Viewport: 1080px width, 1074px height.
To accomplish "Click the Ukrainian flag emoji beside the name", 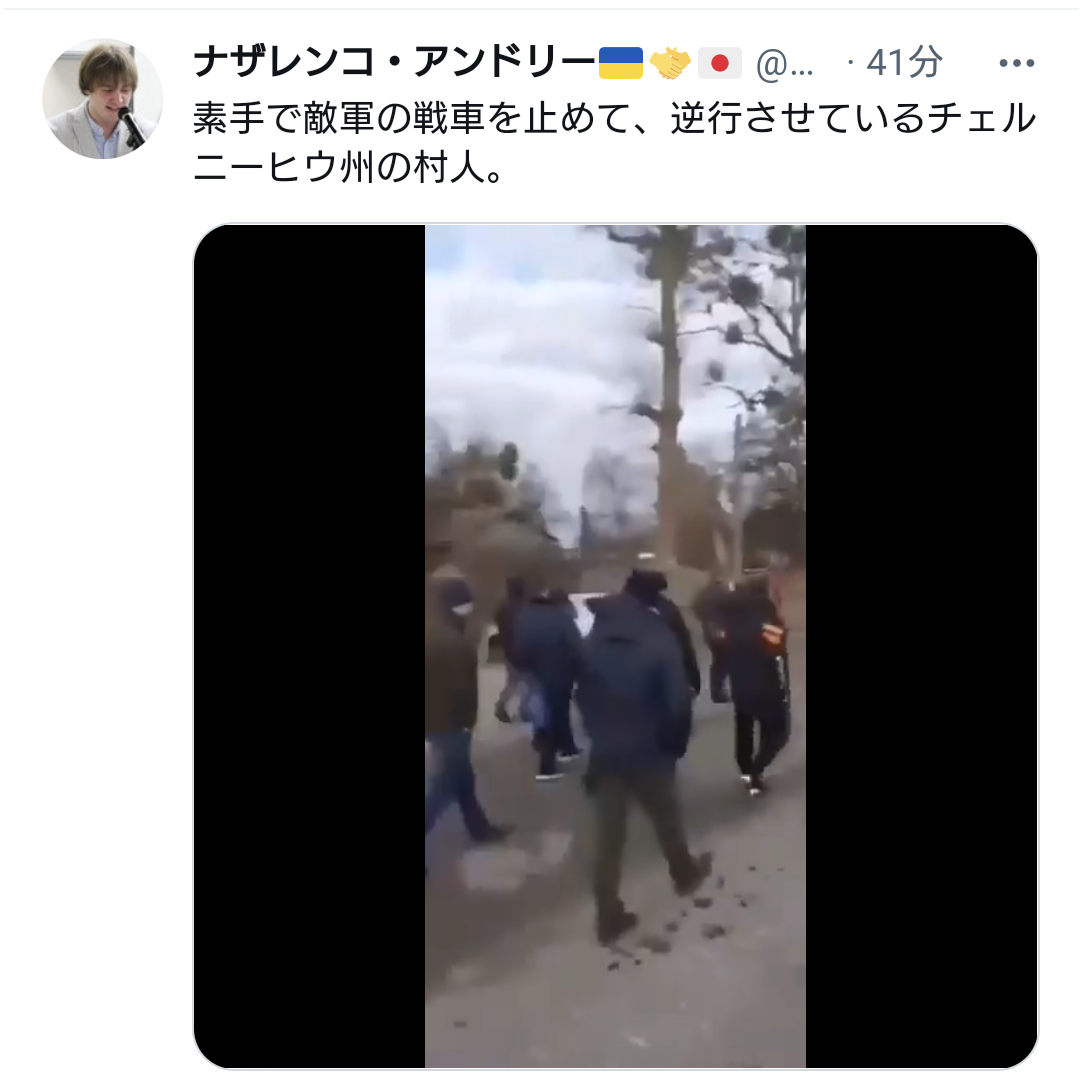I will tap(621, 63).
